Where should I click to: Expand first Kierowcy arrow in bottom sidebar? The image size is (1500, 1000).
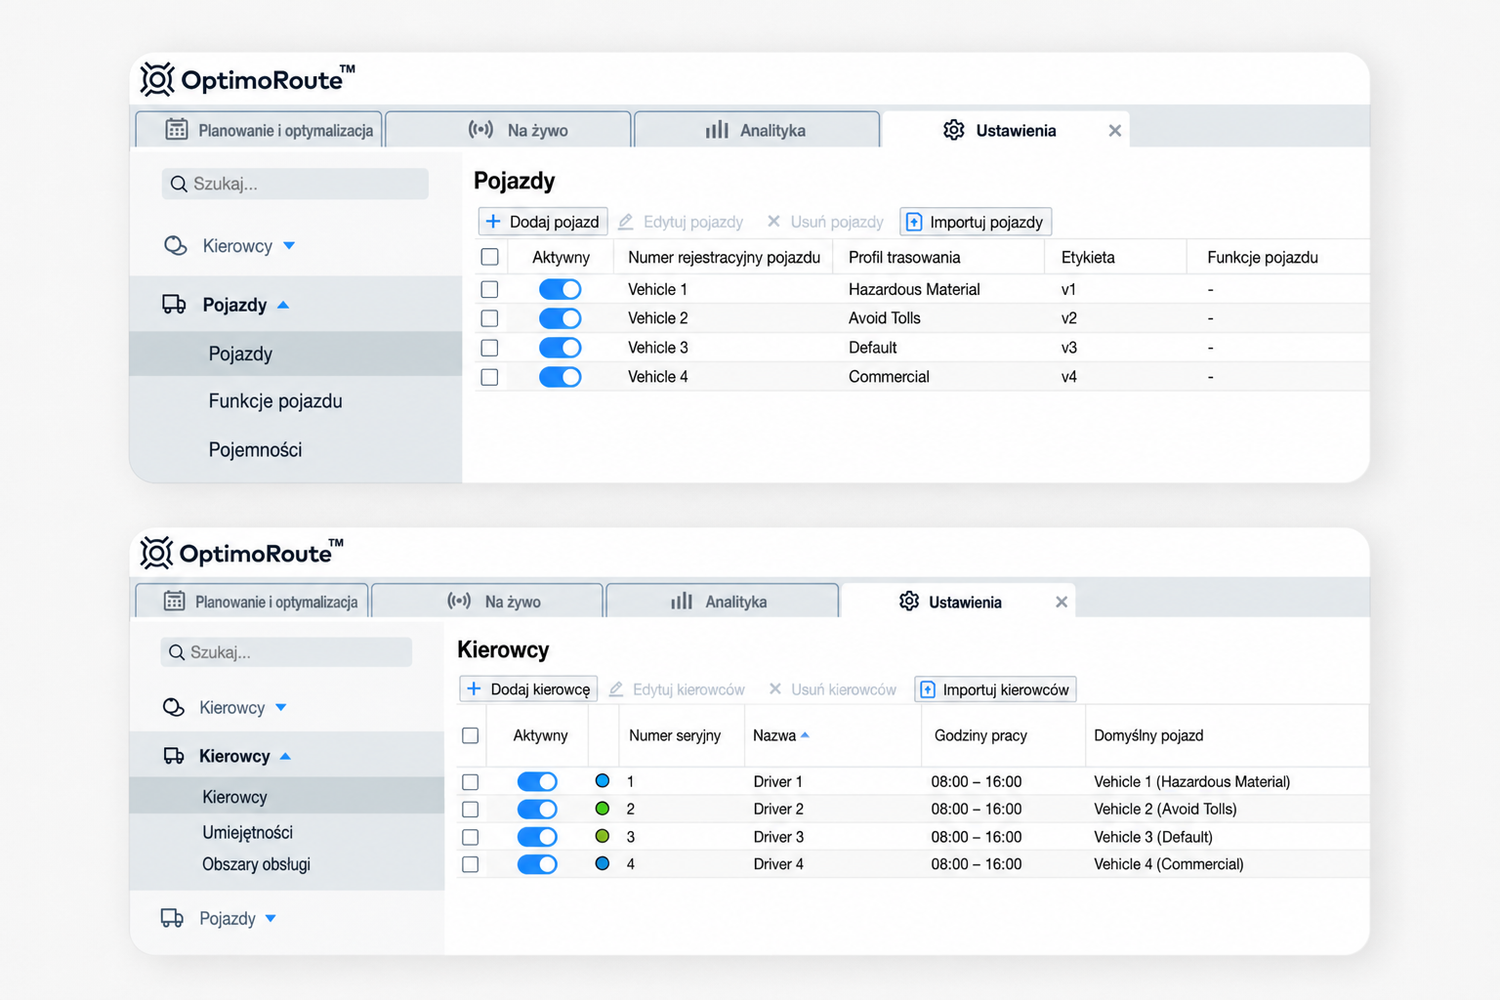tap(281, 707)
